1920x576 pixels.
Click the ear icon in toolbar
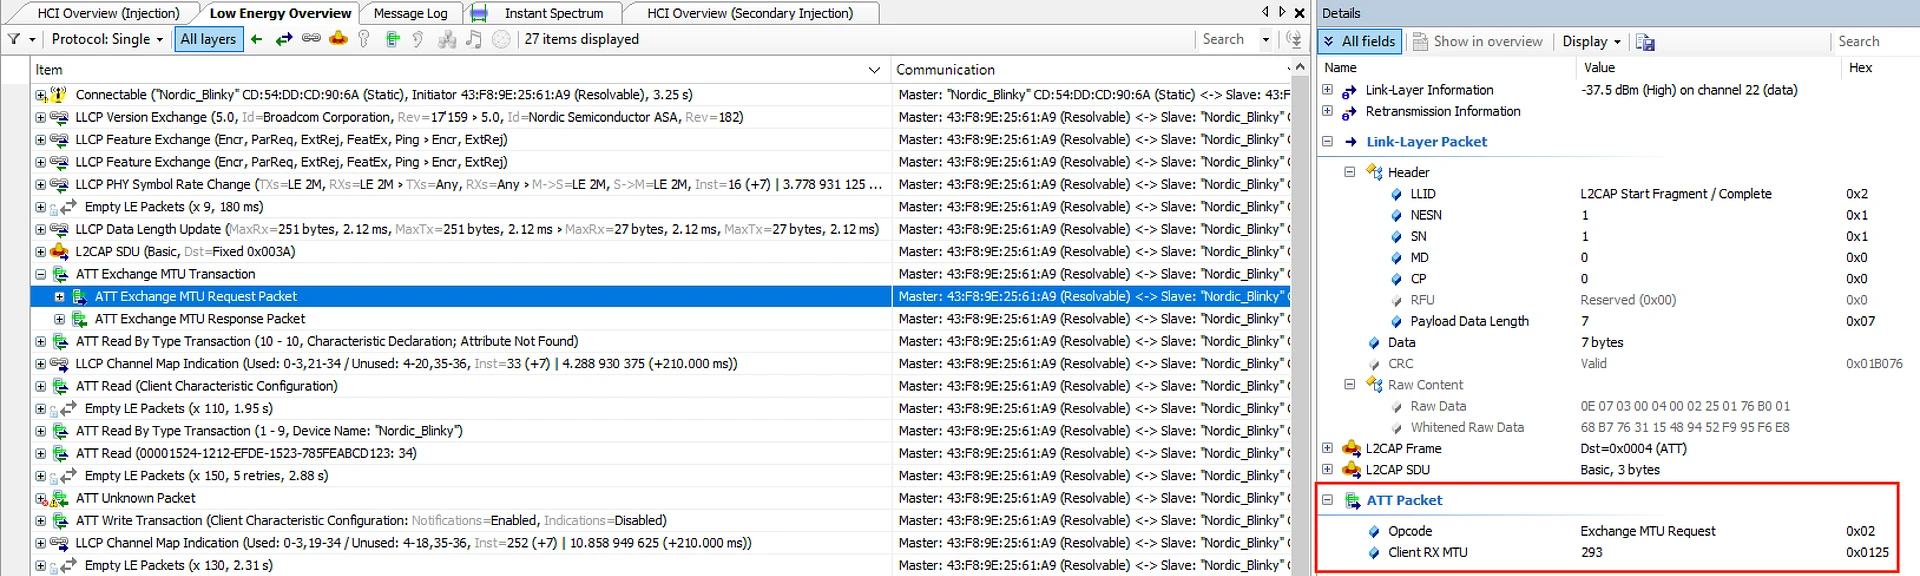tap(418, 39)
